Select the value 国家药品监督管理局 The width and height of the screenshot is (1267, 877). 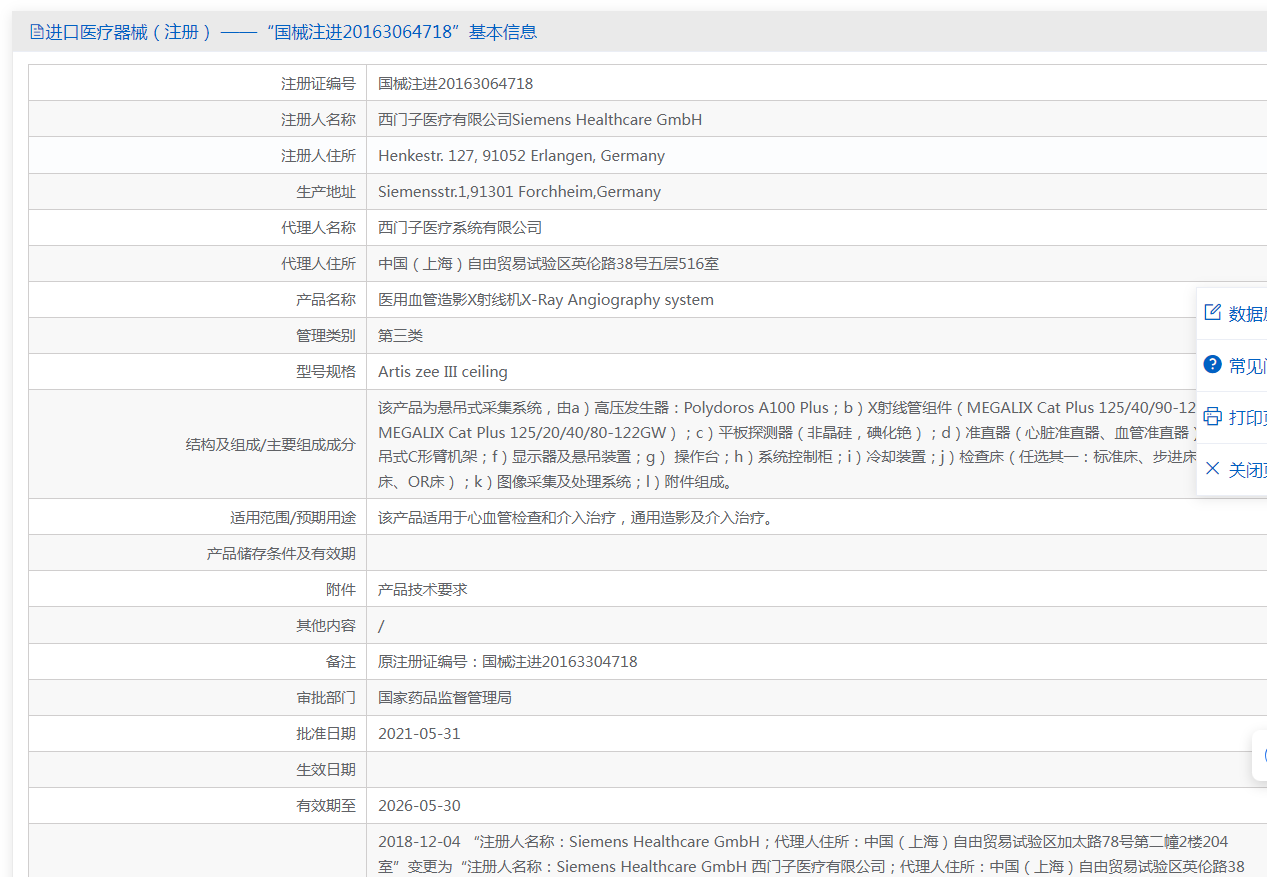pos(445,698)
